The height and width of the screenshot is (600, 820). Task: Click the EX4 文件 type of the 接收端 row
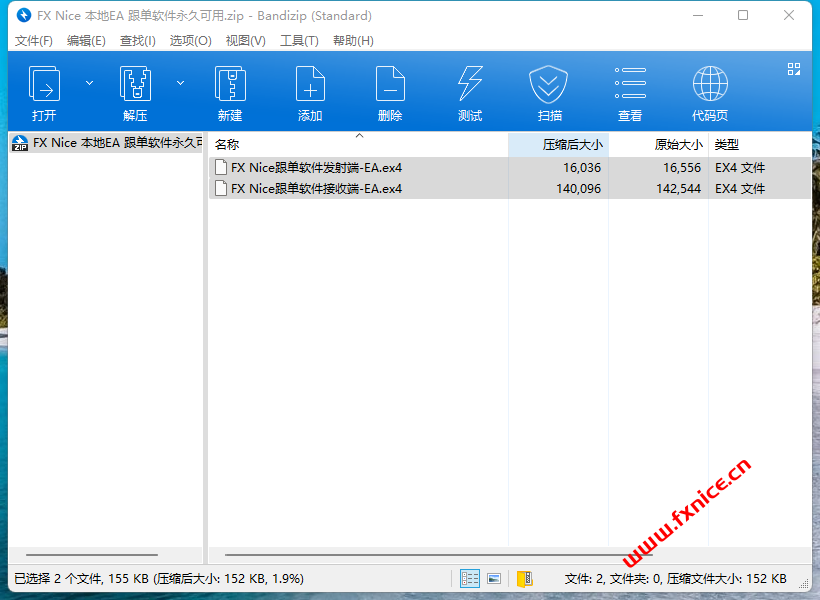740,188
